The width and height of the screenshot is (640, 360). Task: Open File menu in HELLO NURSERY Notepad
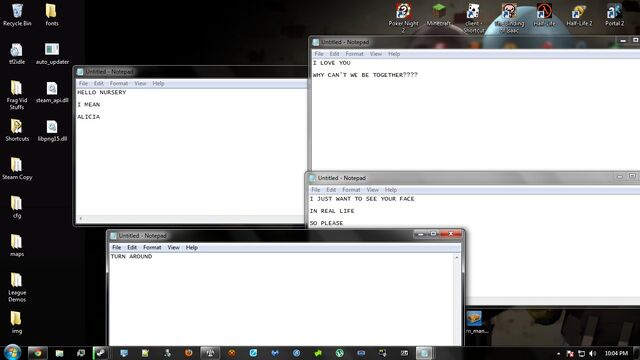point(83,83)
